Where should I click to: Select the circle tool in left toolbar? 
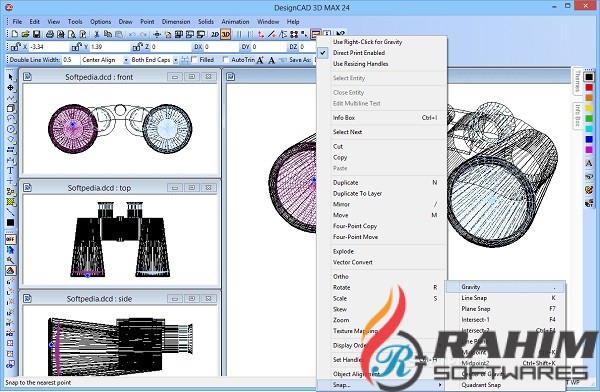point(11,129)
